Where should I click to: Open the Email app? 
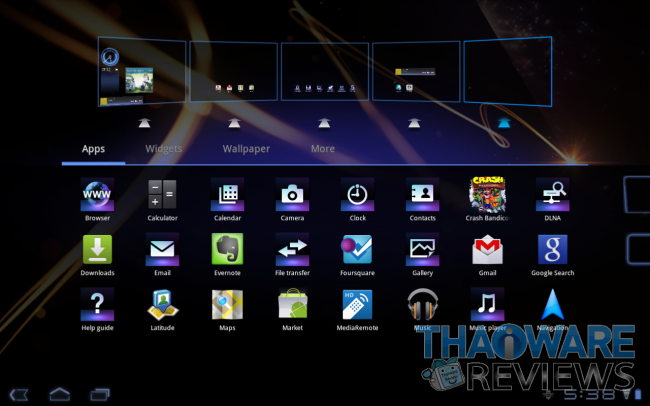(162, 255)
